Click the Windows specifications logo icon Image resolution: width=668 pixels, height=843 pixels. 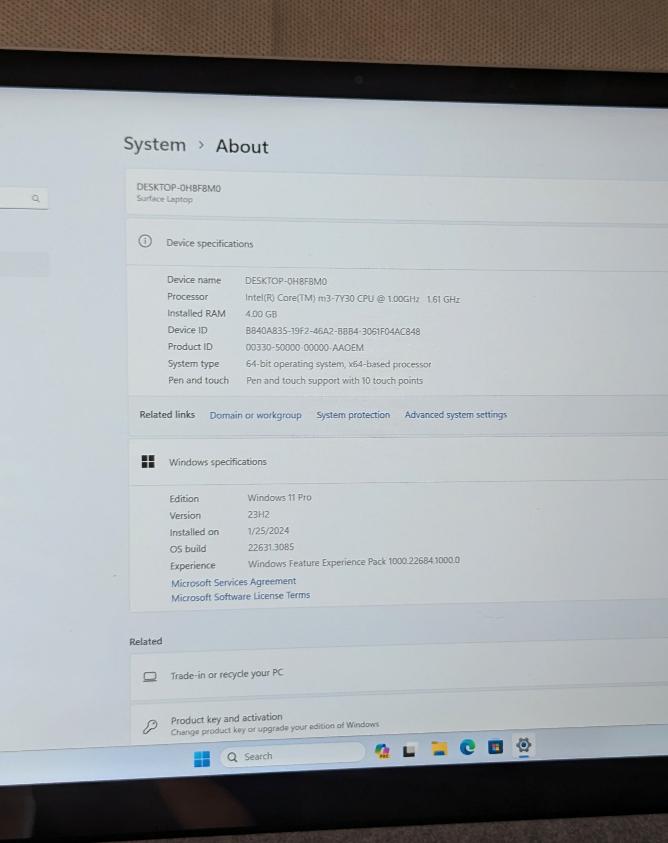coord(148,461)
